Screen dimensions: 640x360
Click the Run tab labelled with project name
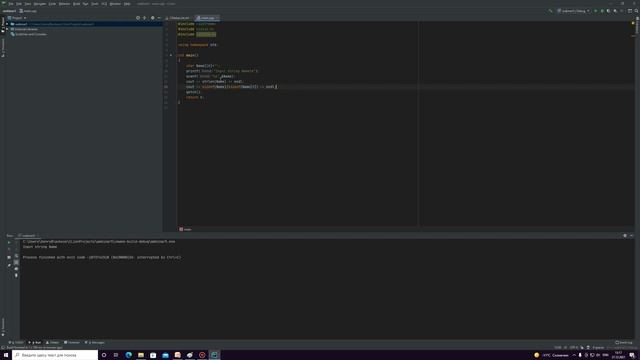pos(28,236)
